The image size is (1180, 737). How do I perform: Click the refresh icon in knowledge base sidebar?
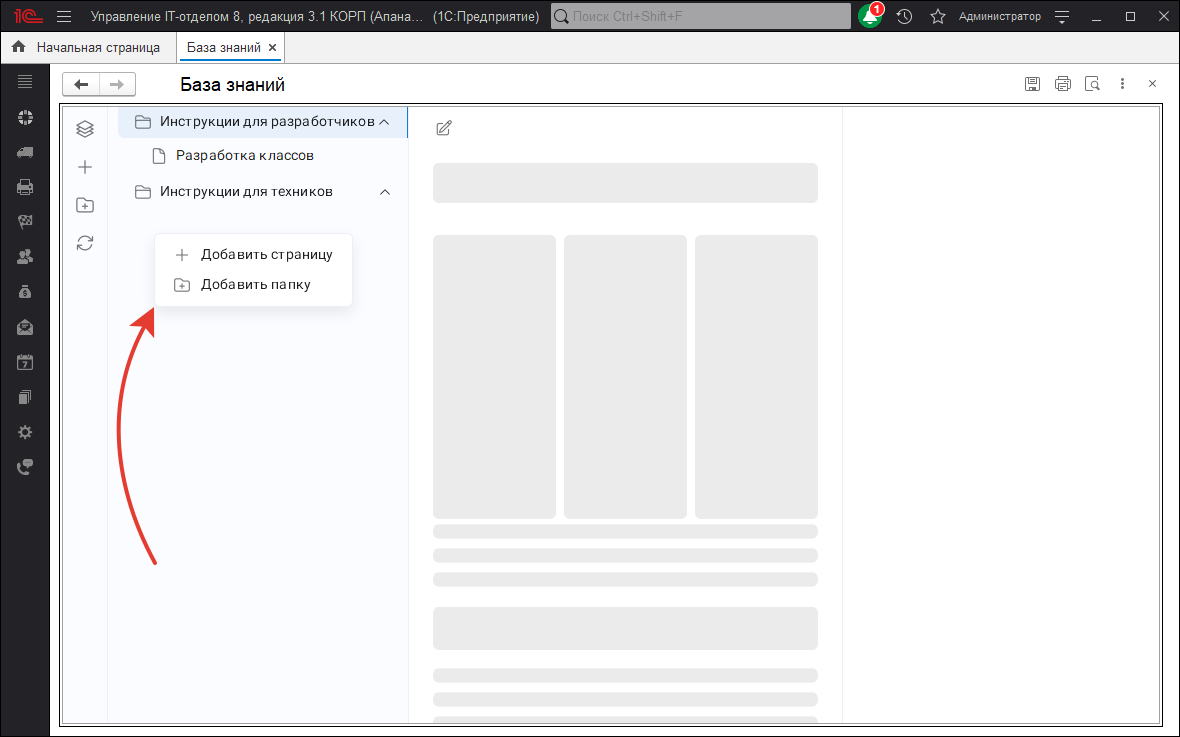(85, 243)
